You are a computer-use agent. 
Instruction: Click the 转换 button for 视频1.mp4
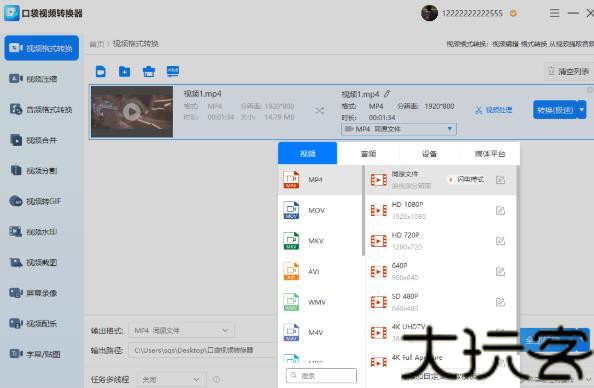555,110
